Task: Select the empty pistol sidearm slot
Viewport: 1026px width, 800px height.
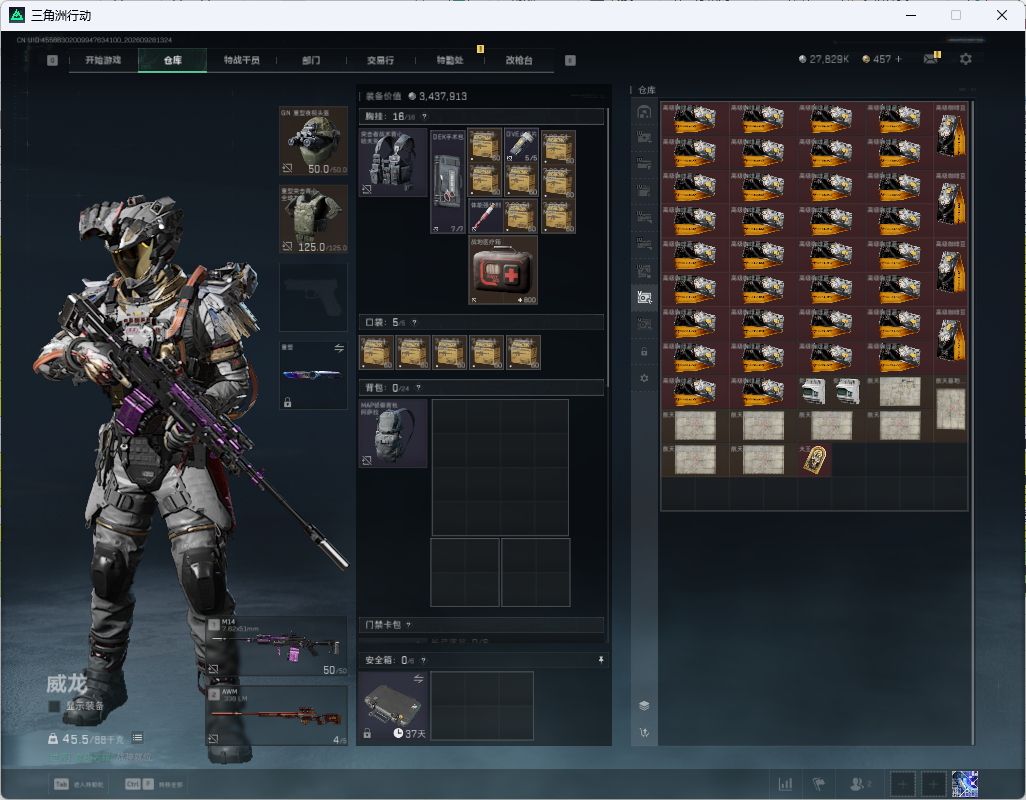Action: pos(313,297)
